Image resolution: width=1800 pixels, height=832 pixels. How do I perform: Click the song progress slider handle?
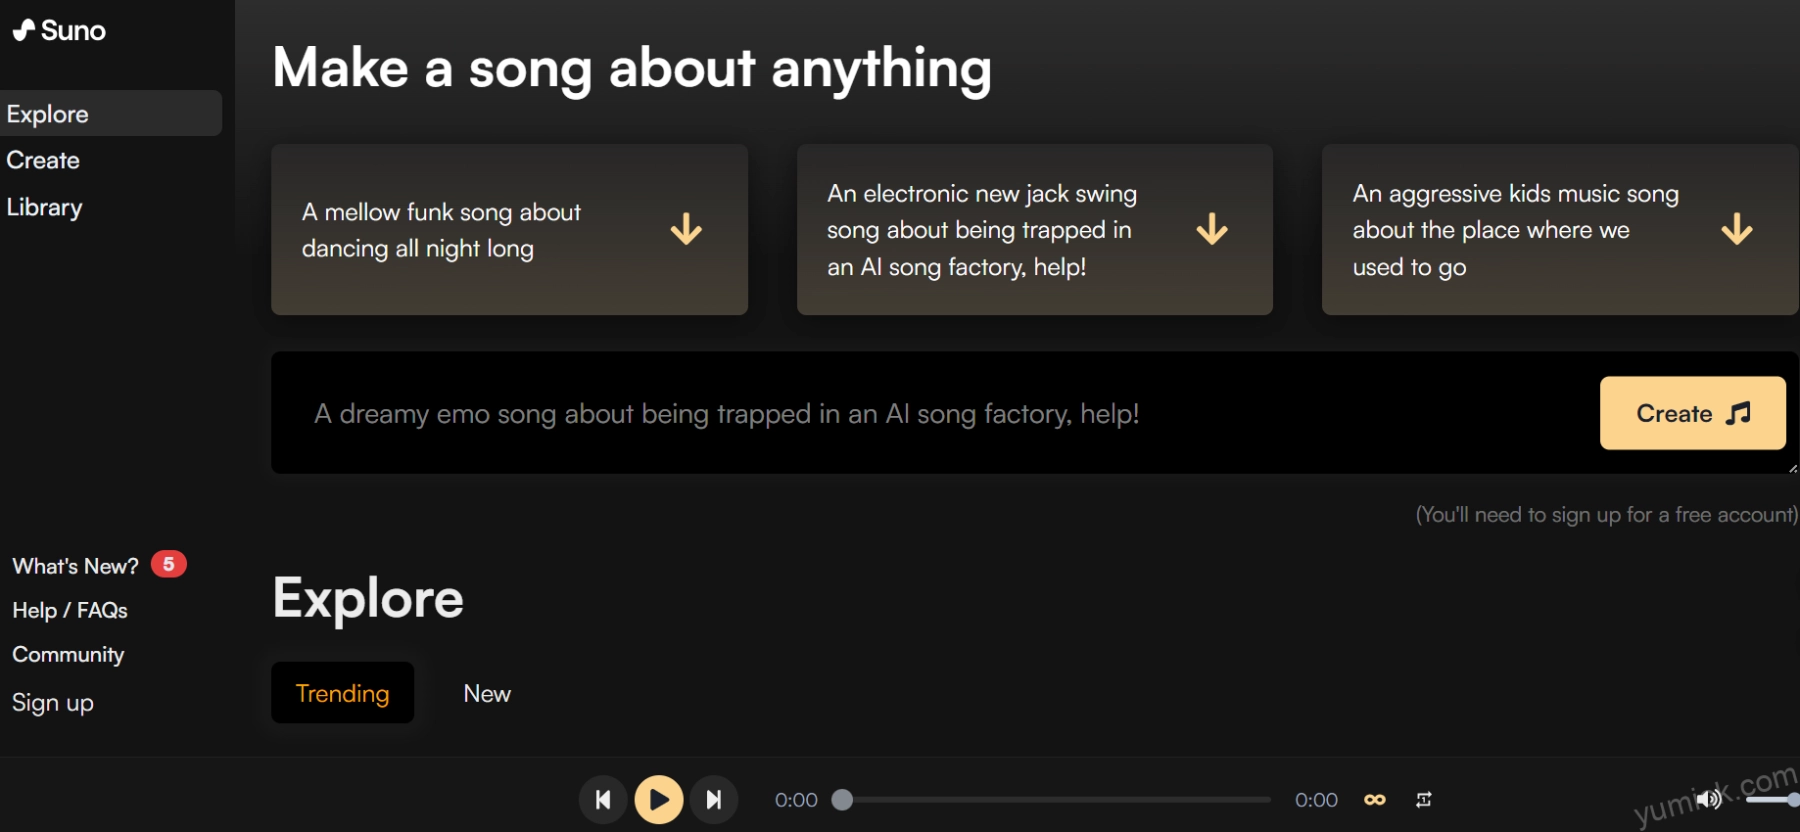843,800
